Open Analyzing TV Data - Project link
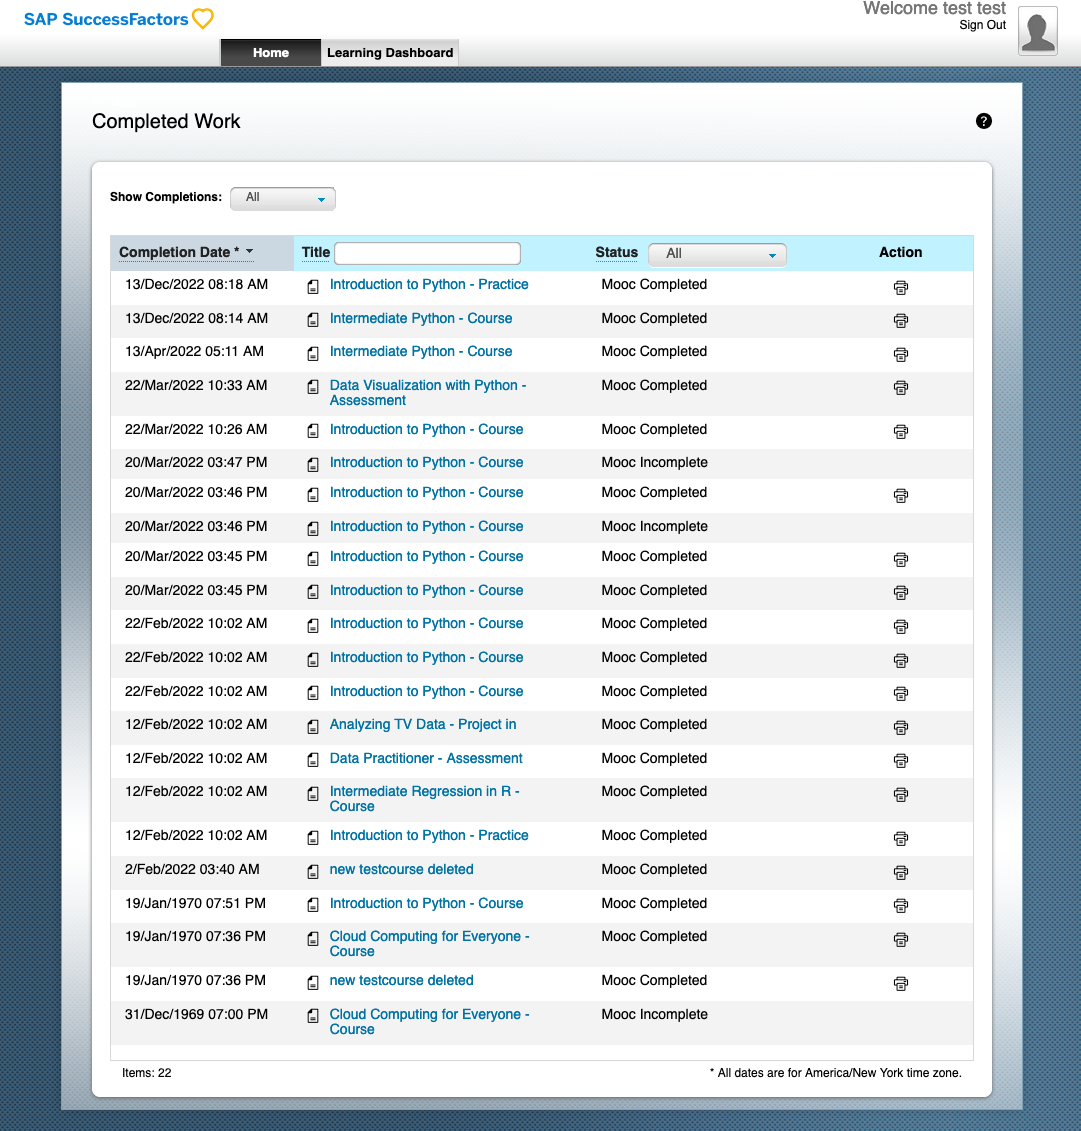The height and width of the screenshot is (1131, 1081). tap(423, 724)
